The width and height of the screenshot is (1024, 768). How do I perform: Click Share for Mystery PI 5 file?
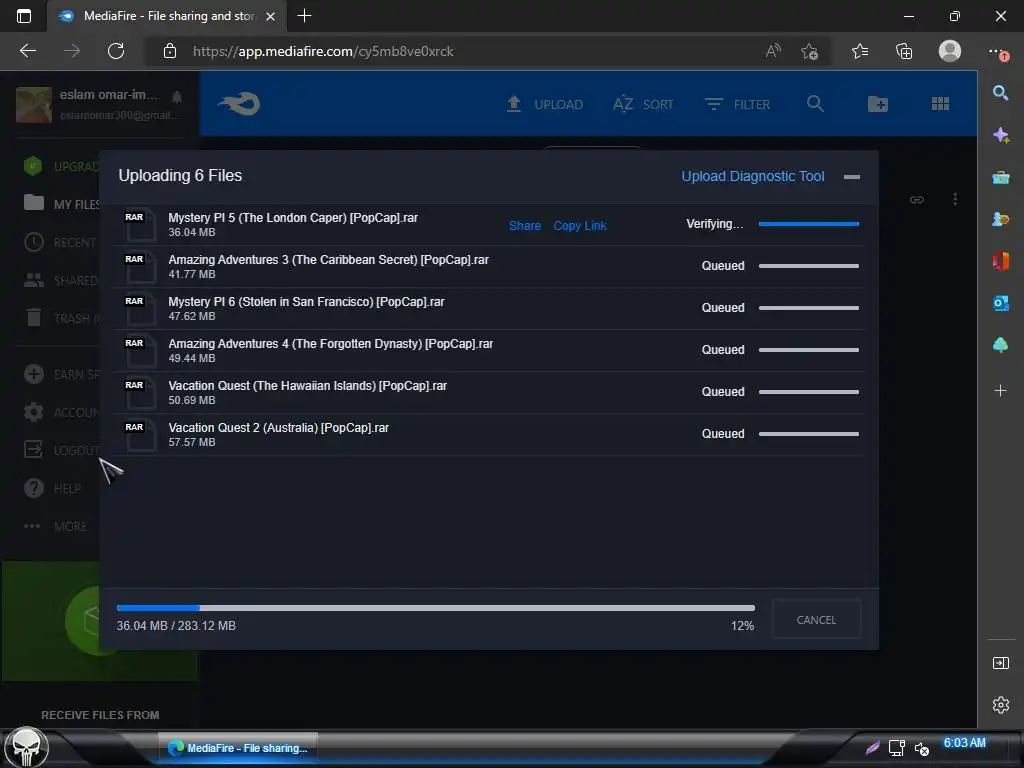tap(524, 225)
